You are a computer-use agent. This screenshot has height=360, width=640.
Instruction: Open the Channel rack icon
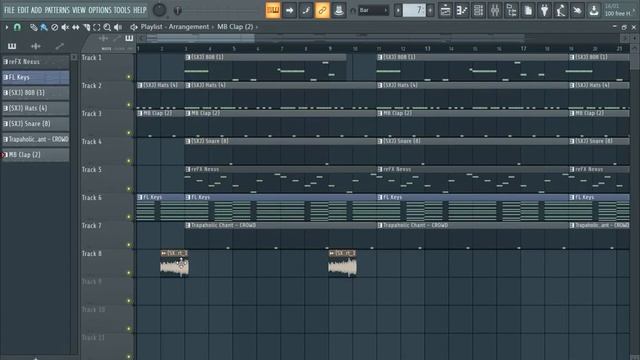(x=478, y=10)
